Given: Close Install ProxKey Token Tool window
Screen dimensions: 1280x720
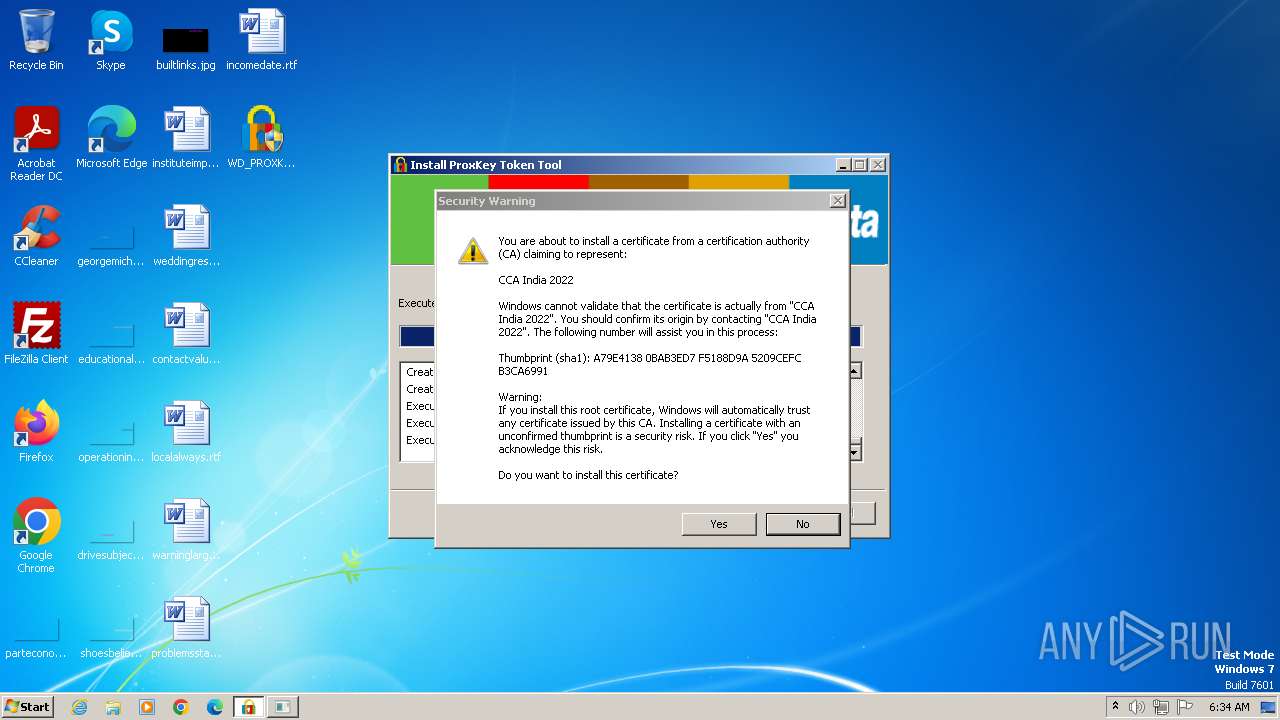Looking at the screenshot, I should (x=878, y=165).
